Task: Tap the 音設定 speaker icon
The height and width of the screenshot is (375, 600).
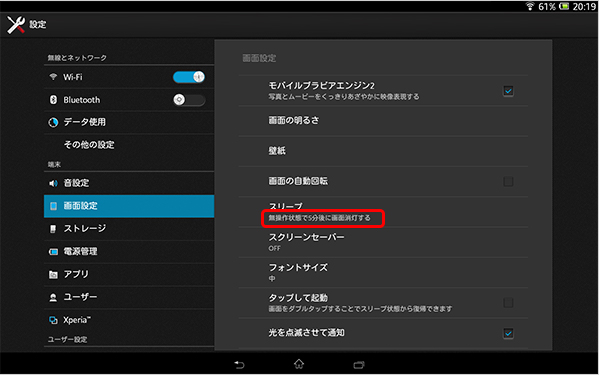Action: coord(53,183)
